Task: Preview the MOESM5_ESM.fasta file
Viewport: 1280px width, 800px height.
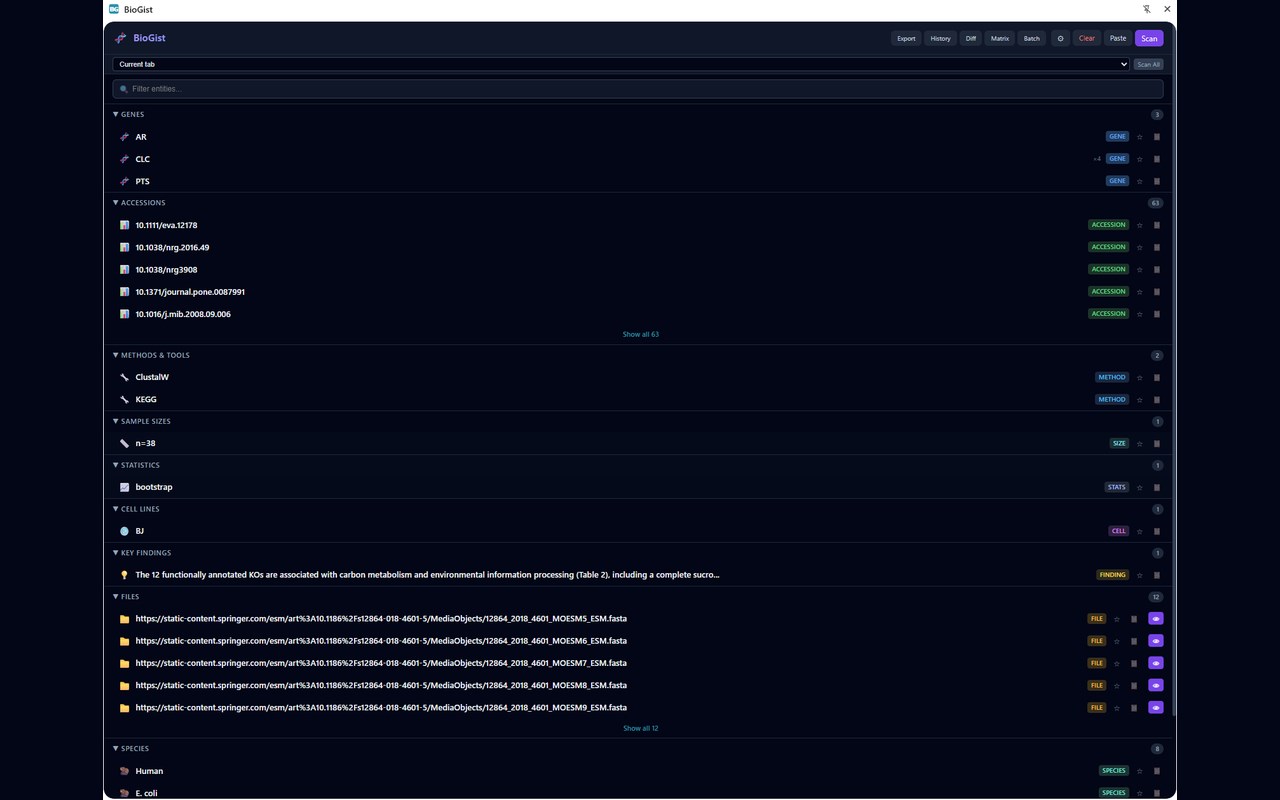Action: tap(1156, 619)
